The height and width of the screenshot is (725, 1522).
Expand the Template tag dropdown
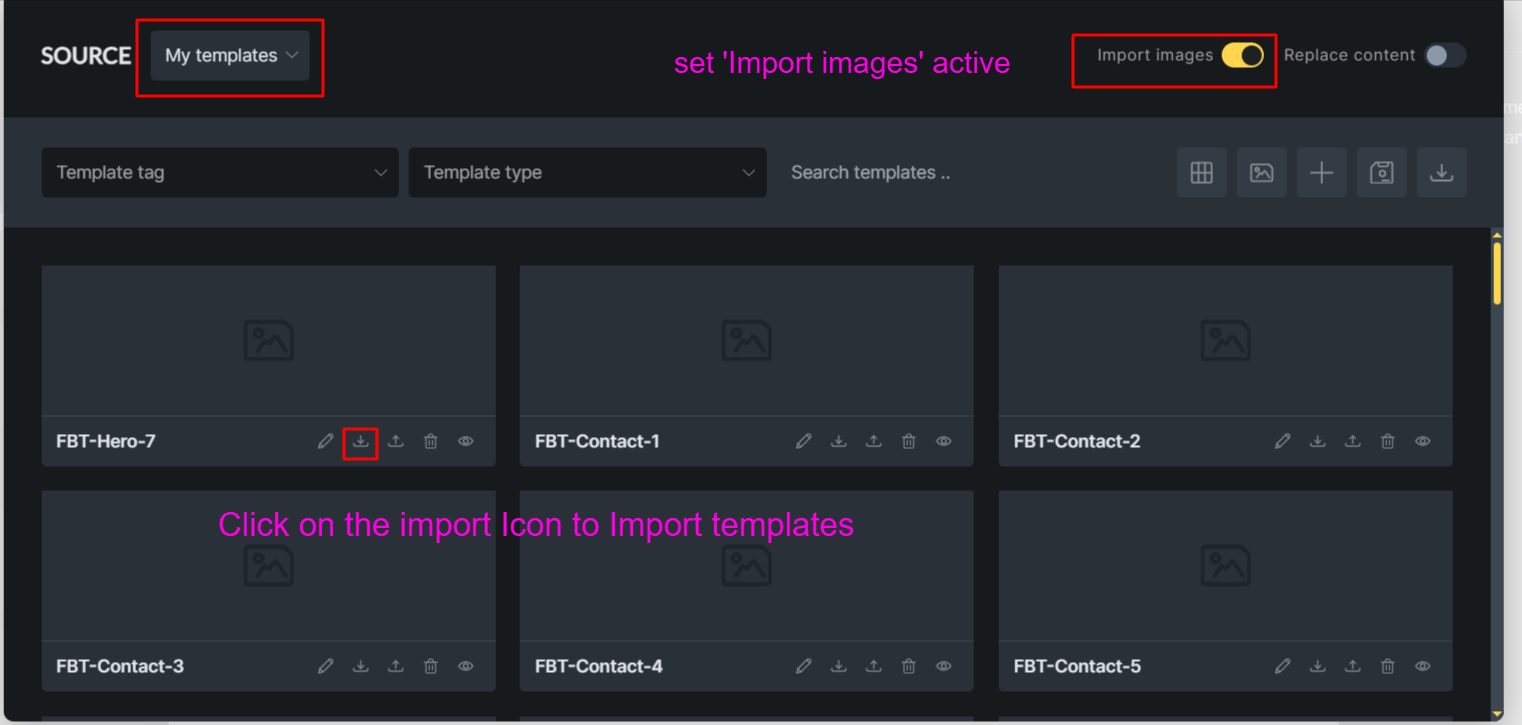coord(220,173)
